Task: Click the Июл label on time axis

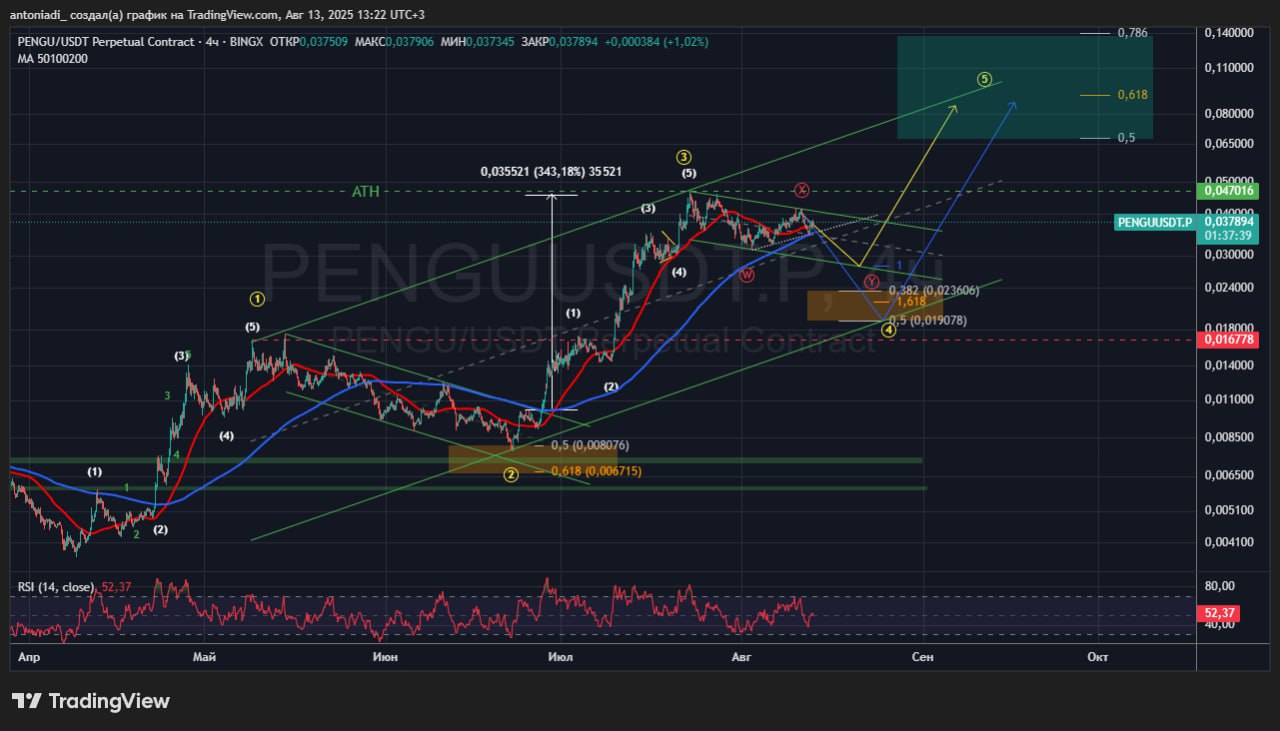Action: click(561, 657)
